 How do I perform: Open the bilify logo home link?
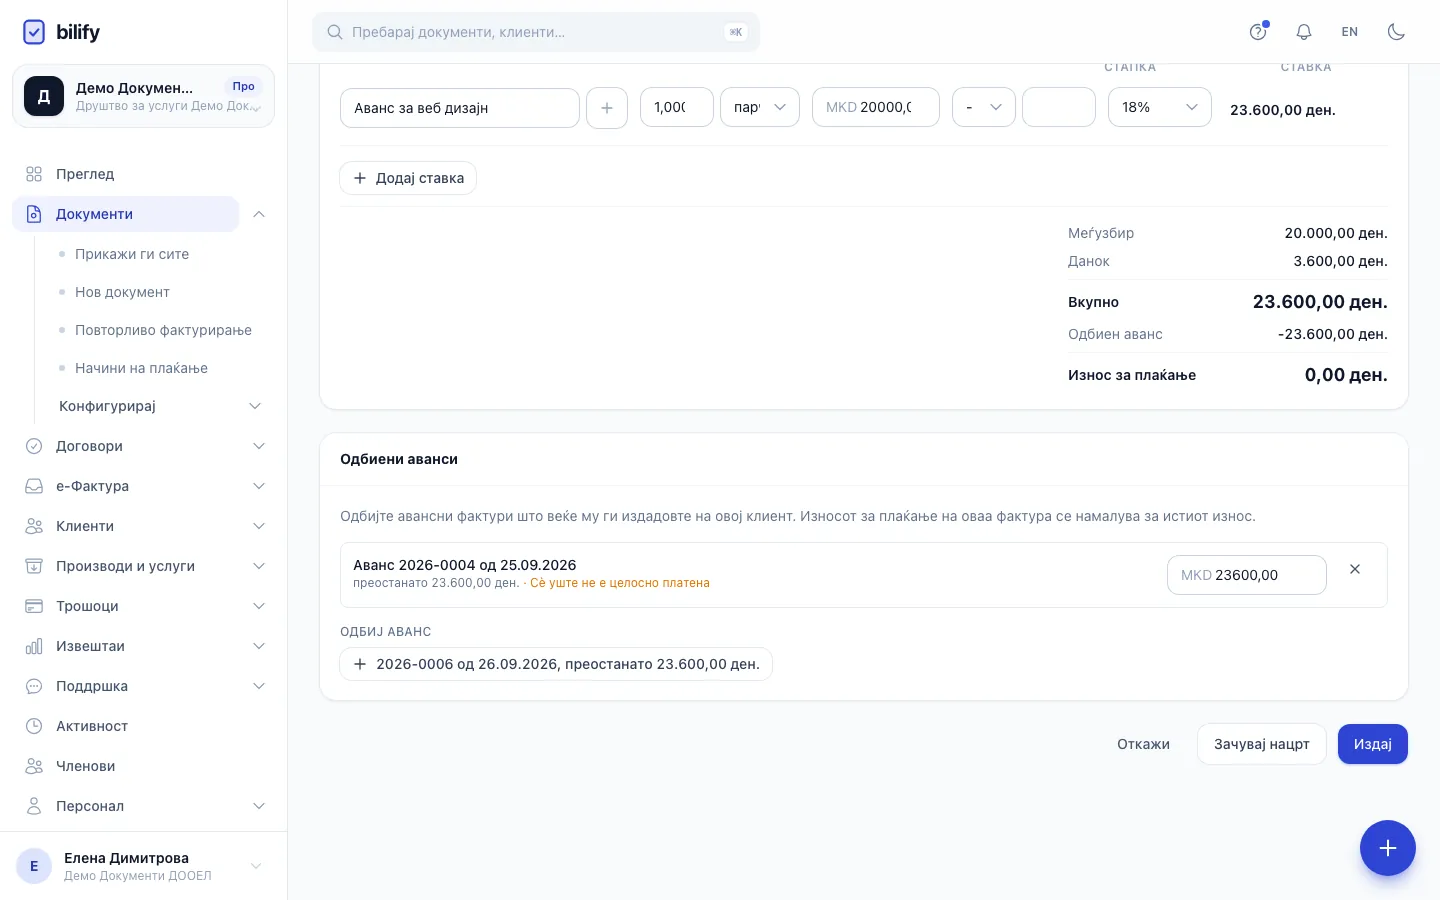tap(61, 32)
